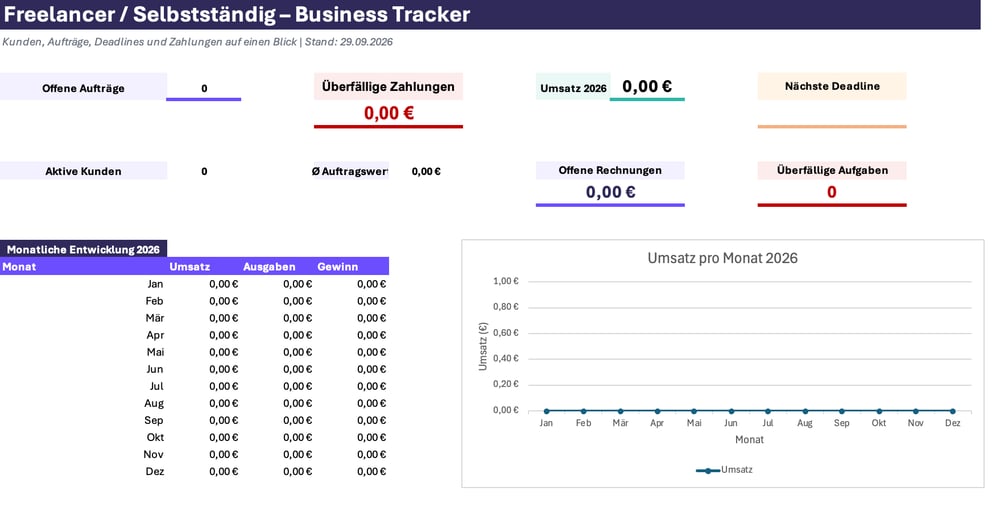This screenshot has height=508, width=1000.
Task: Select the 'Feb' month cell in table
Action: coord(84,301)
